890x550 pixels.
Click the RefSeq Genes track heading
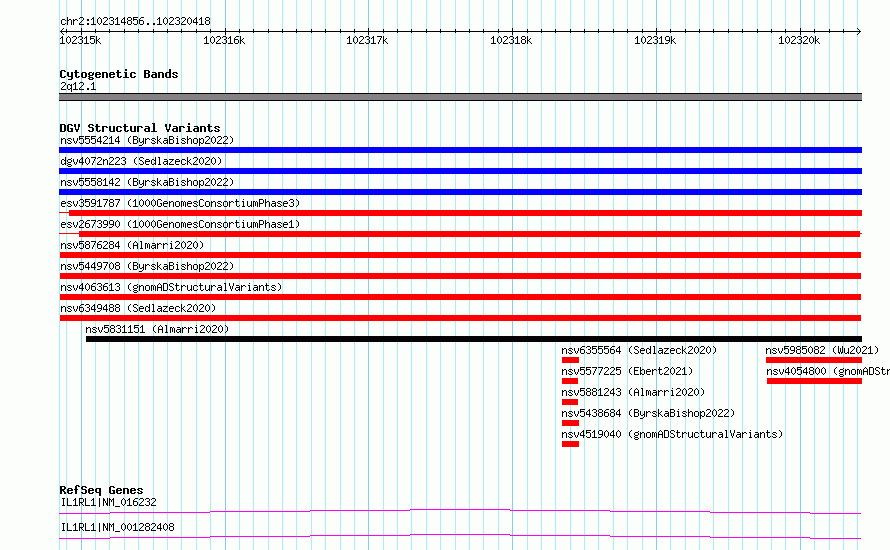pos(101,490)
